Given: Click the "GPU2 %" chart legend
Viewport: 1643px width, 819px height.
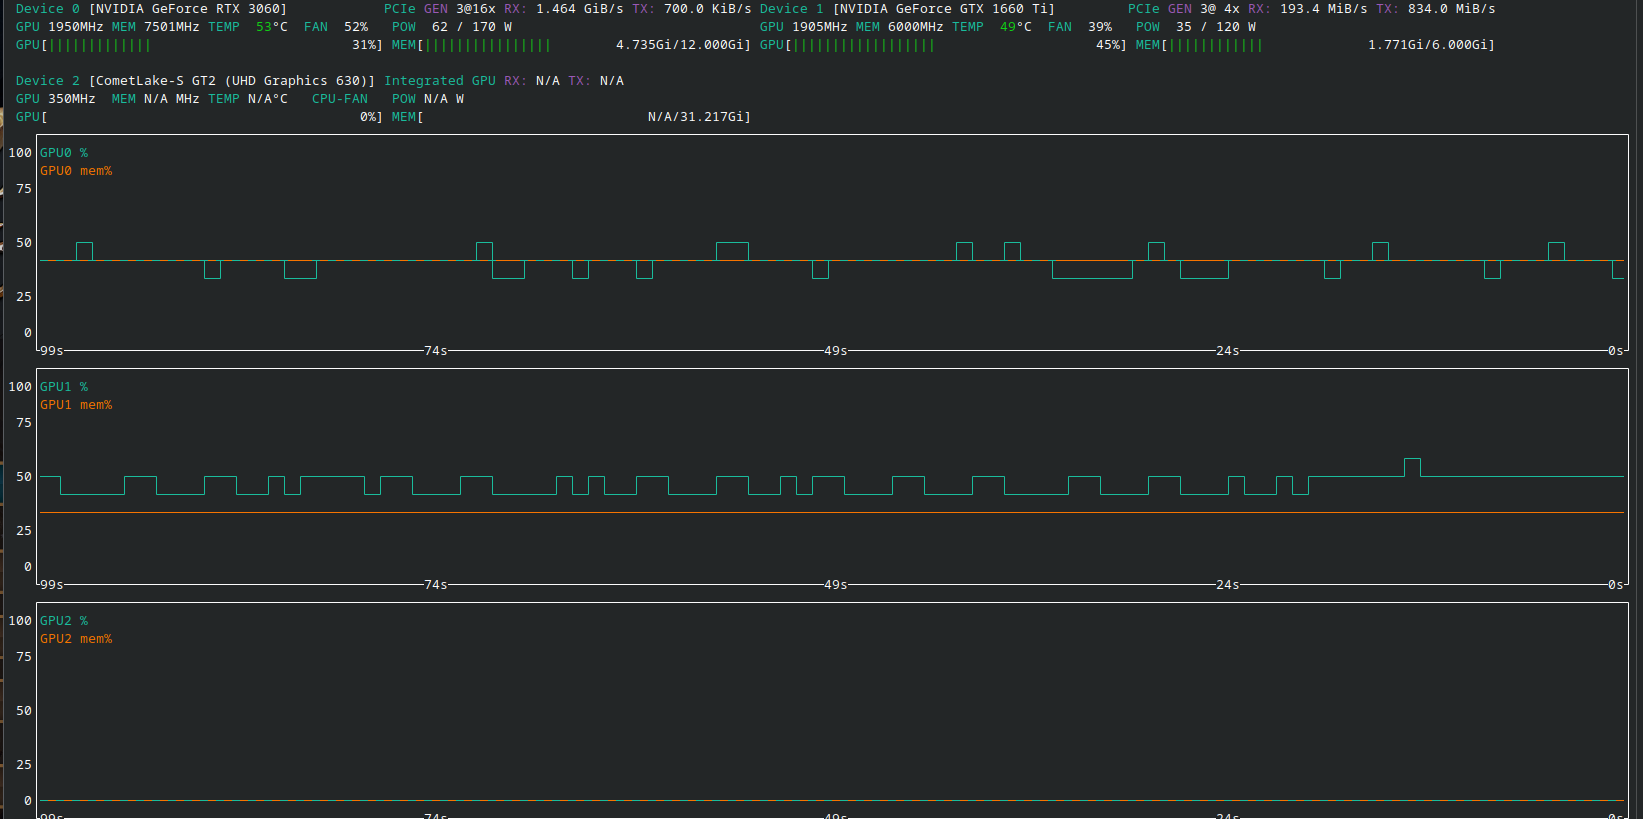Looking at the screenshot, I should coord(64,621).
